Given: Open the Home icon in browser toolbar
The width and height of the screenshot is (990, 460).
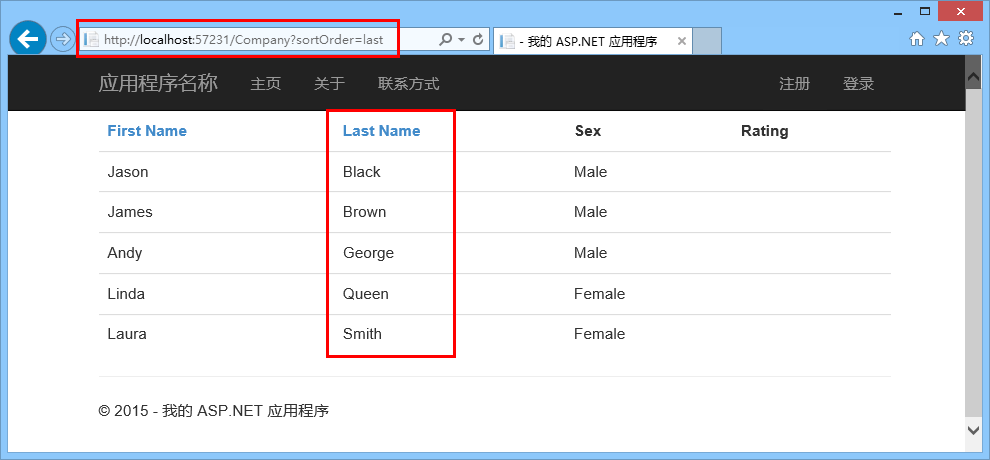Looking at the screenshot, I should 917,39.
